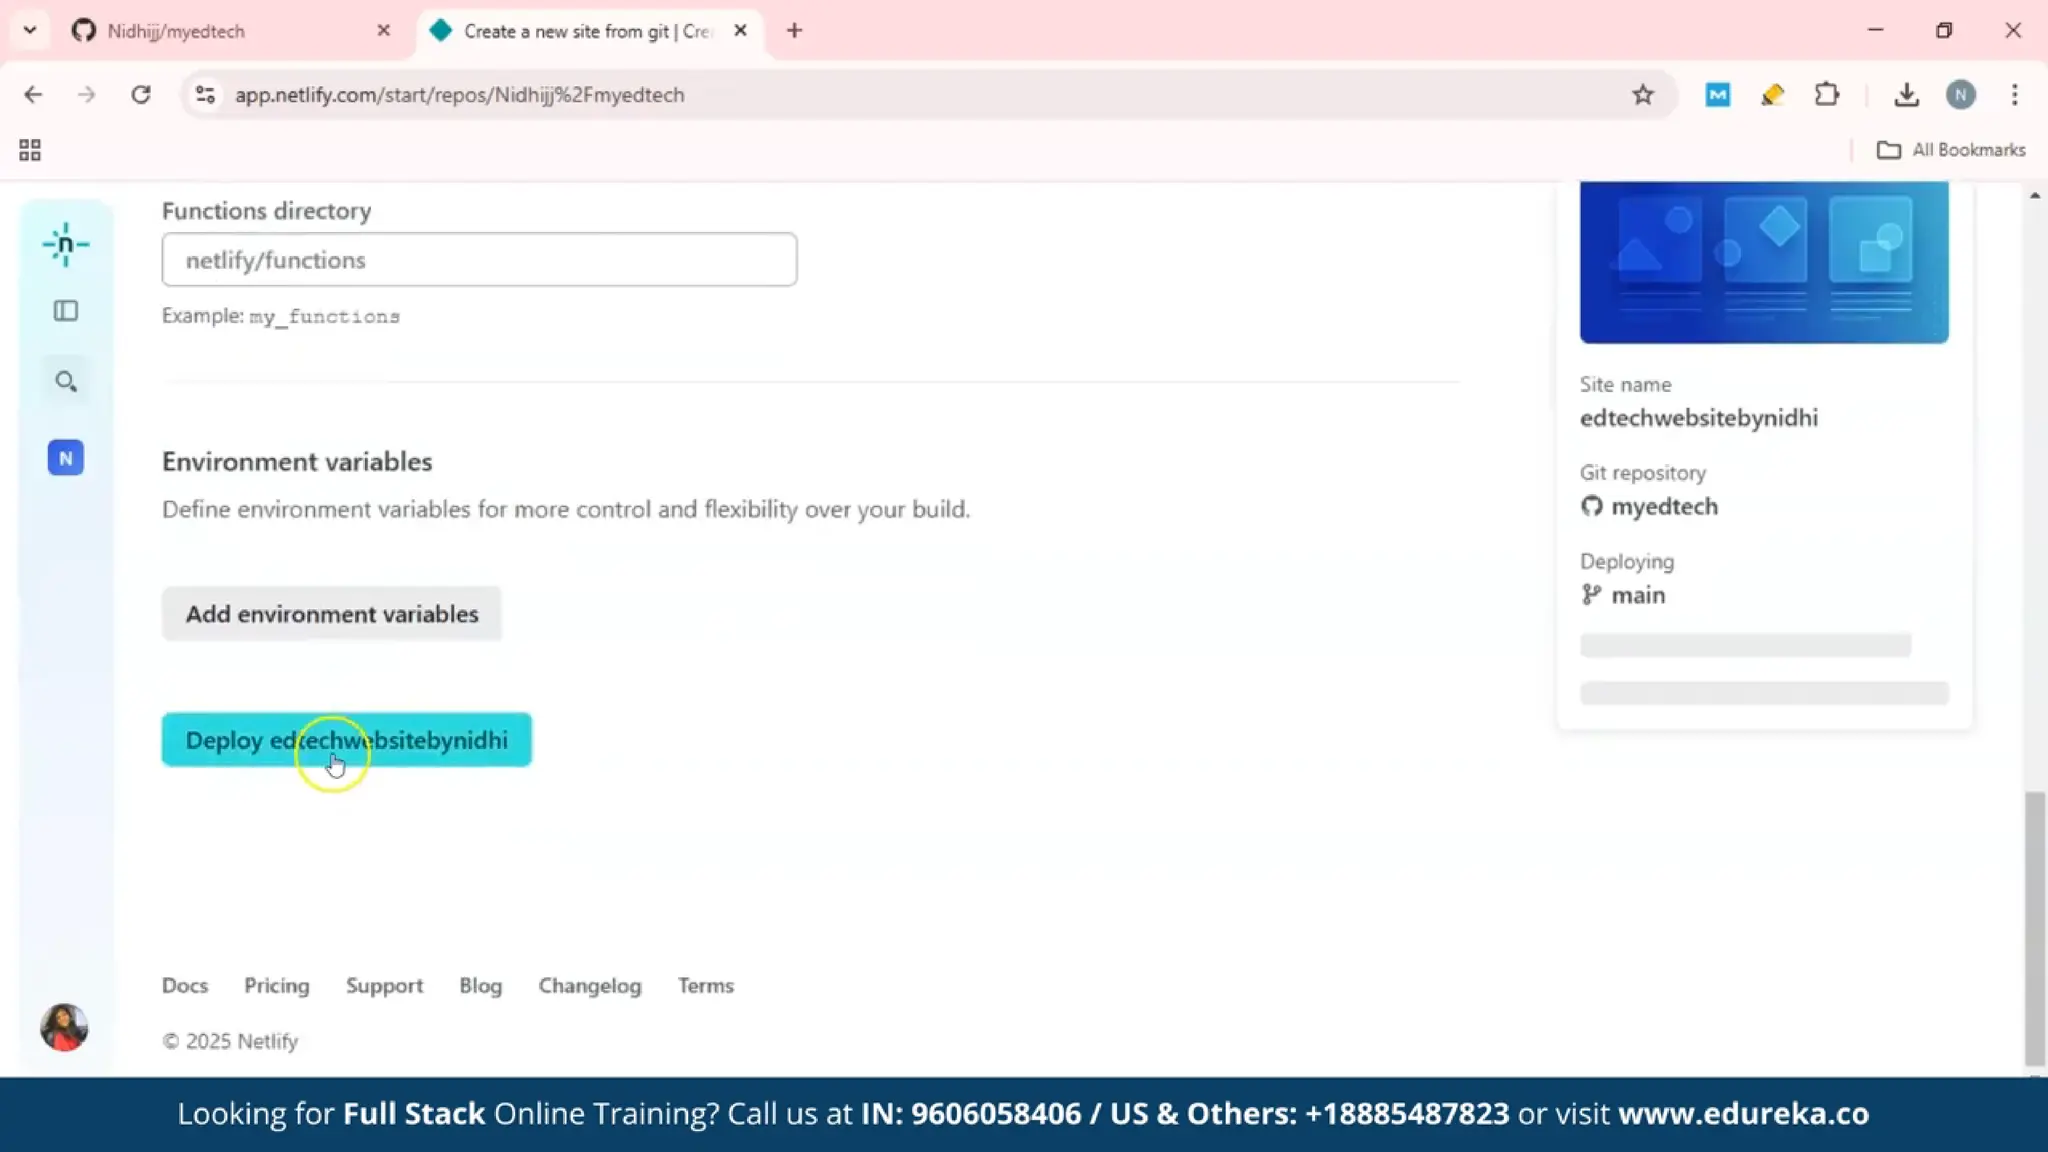Screen dimensions: 2048x1152
Task: Open the Downloads icon
Action: tap(1907, 94)
